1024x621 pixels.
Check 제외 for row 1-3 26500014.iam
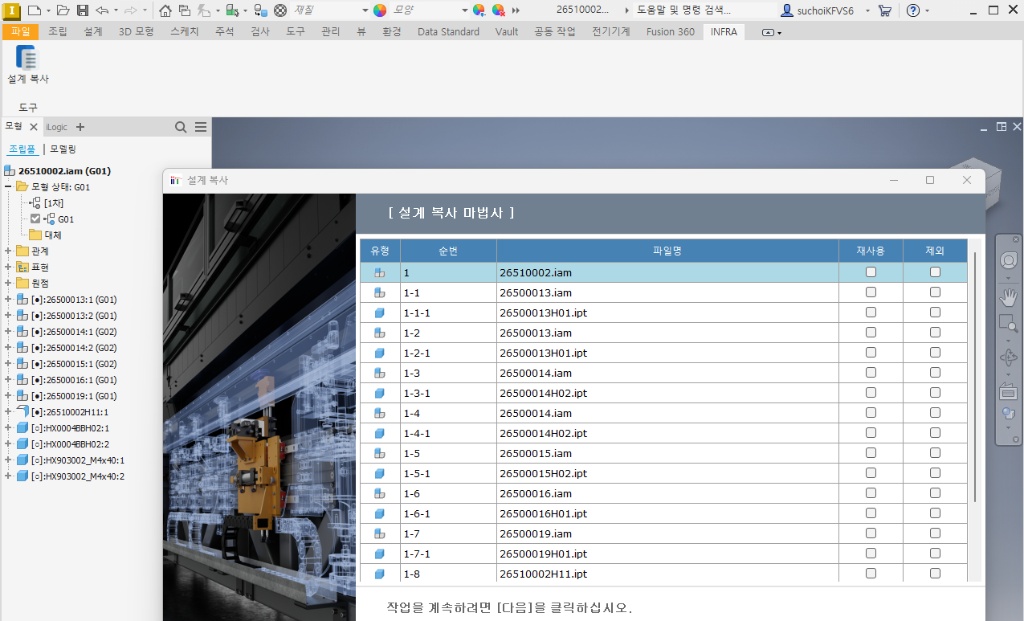point(935,373)
